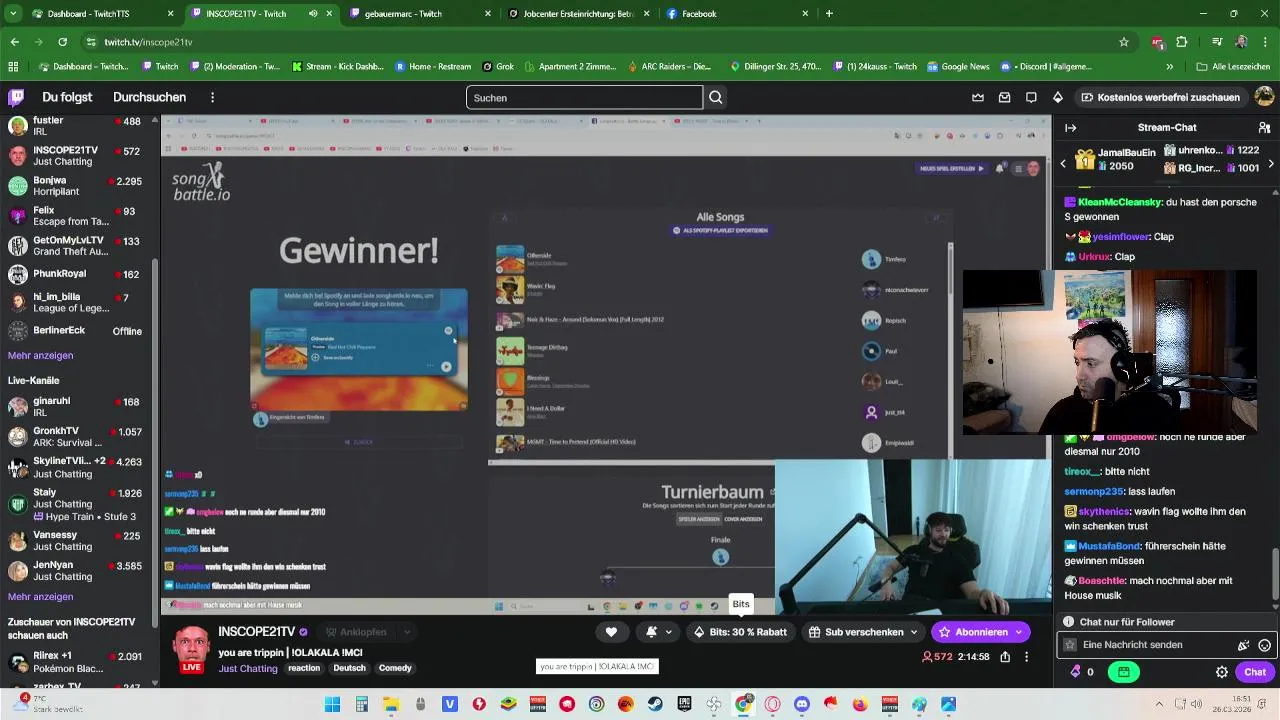The height and width of the screenshot is (720, 1280).
Task: Open the whispers speech bubble icon
Action: [x=1031, y=97]
